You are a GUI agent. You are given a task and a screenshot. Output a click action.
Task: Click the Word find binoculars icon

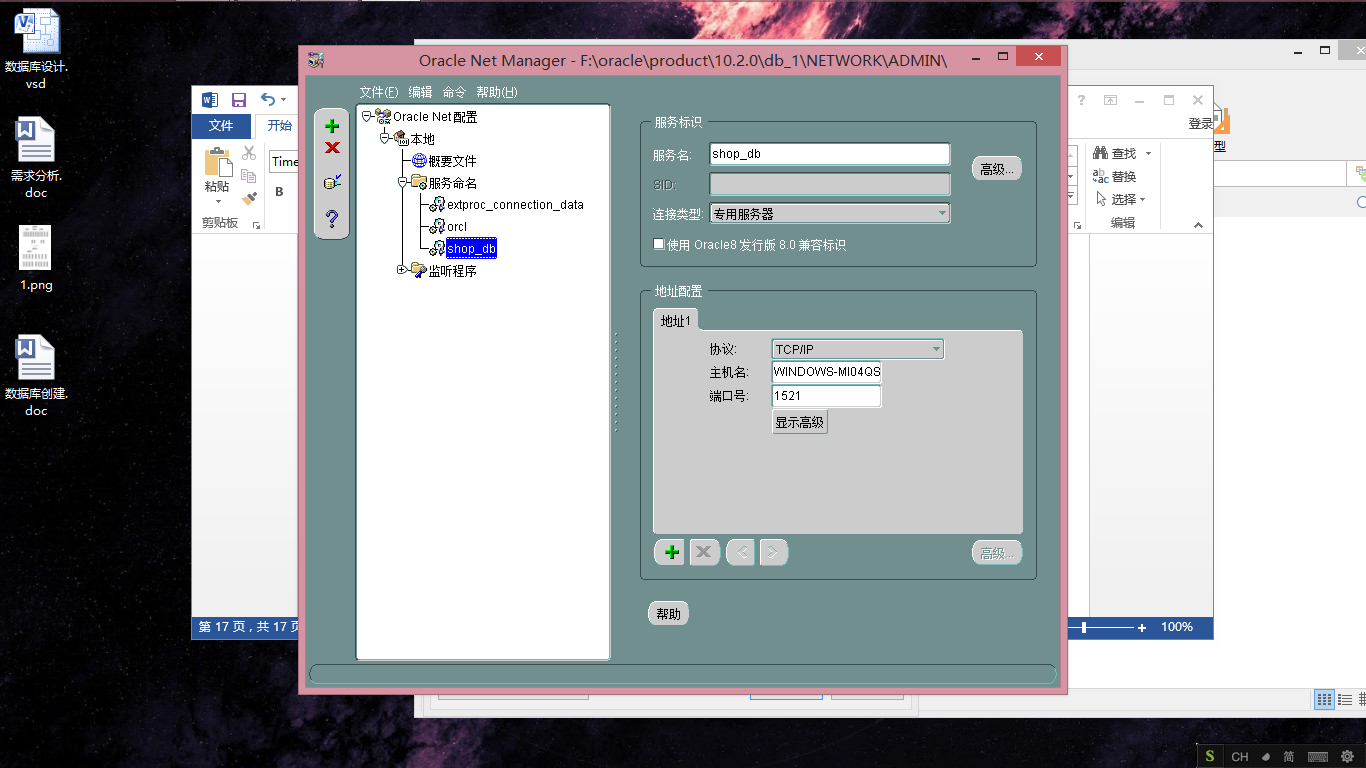[1101, 153]
